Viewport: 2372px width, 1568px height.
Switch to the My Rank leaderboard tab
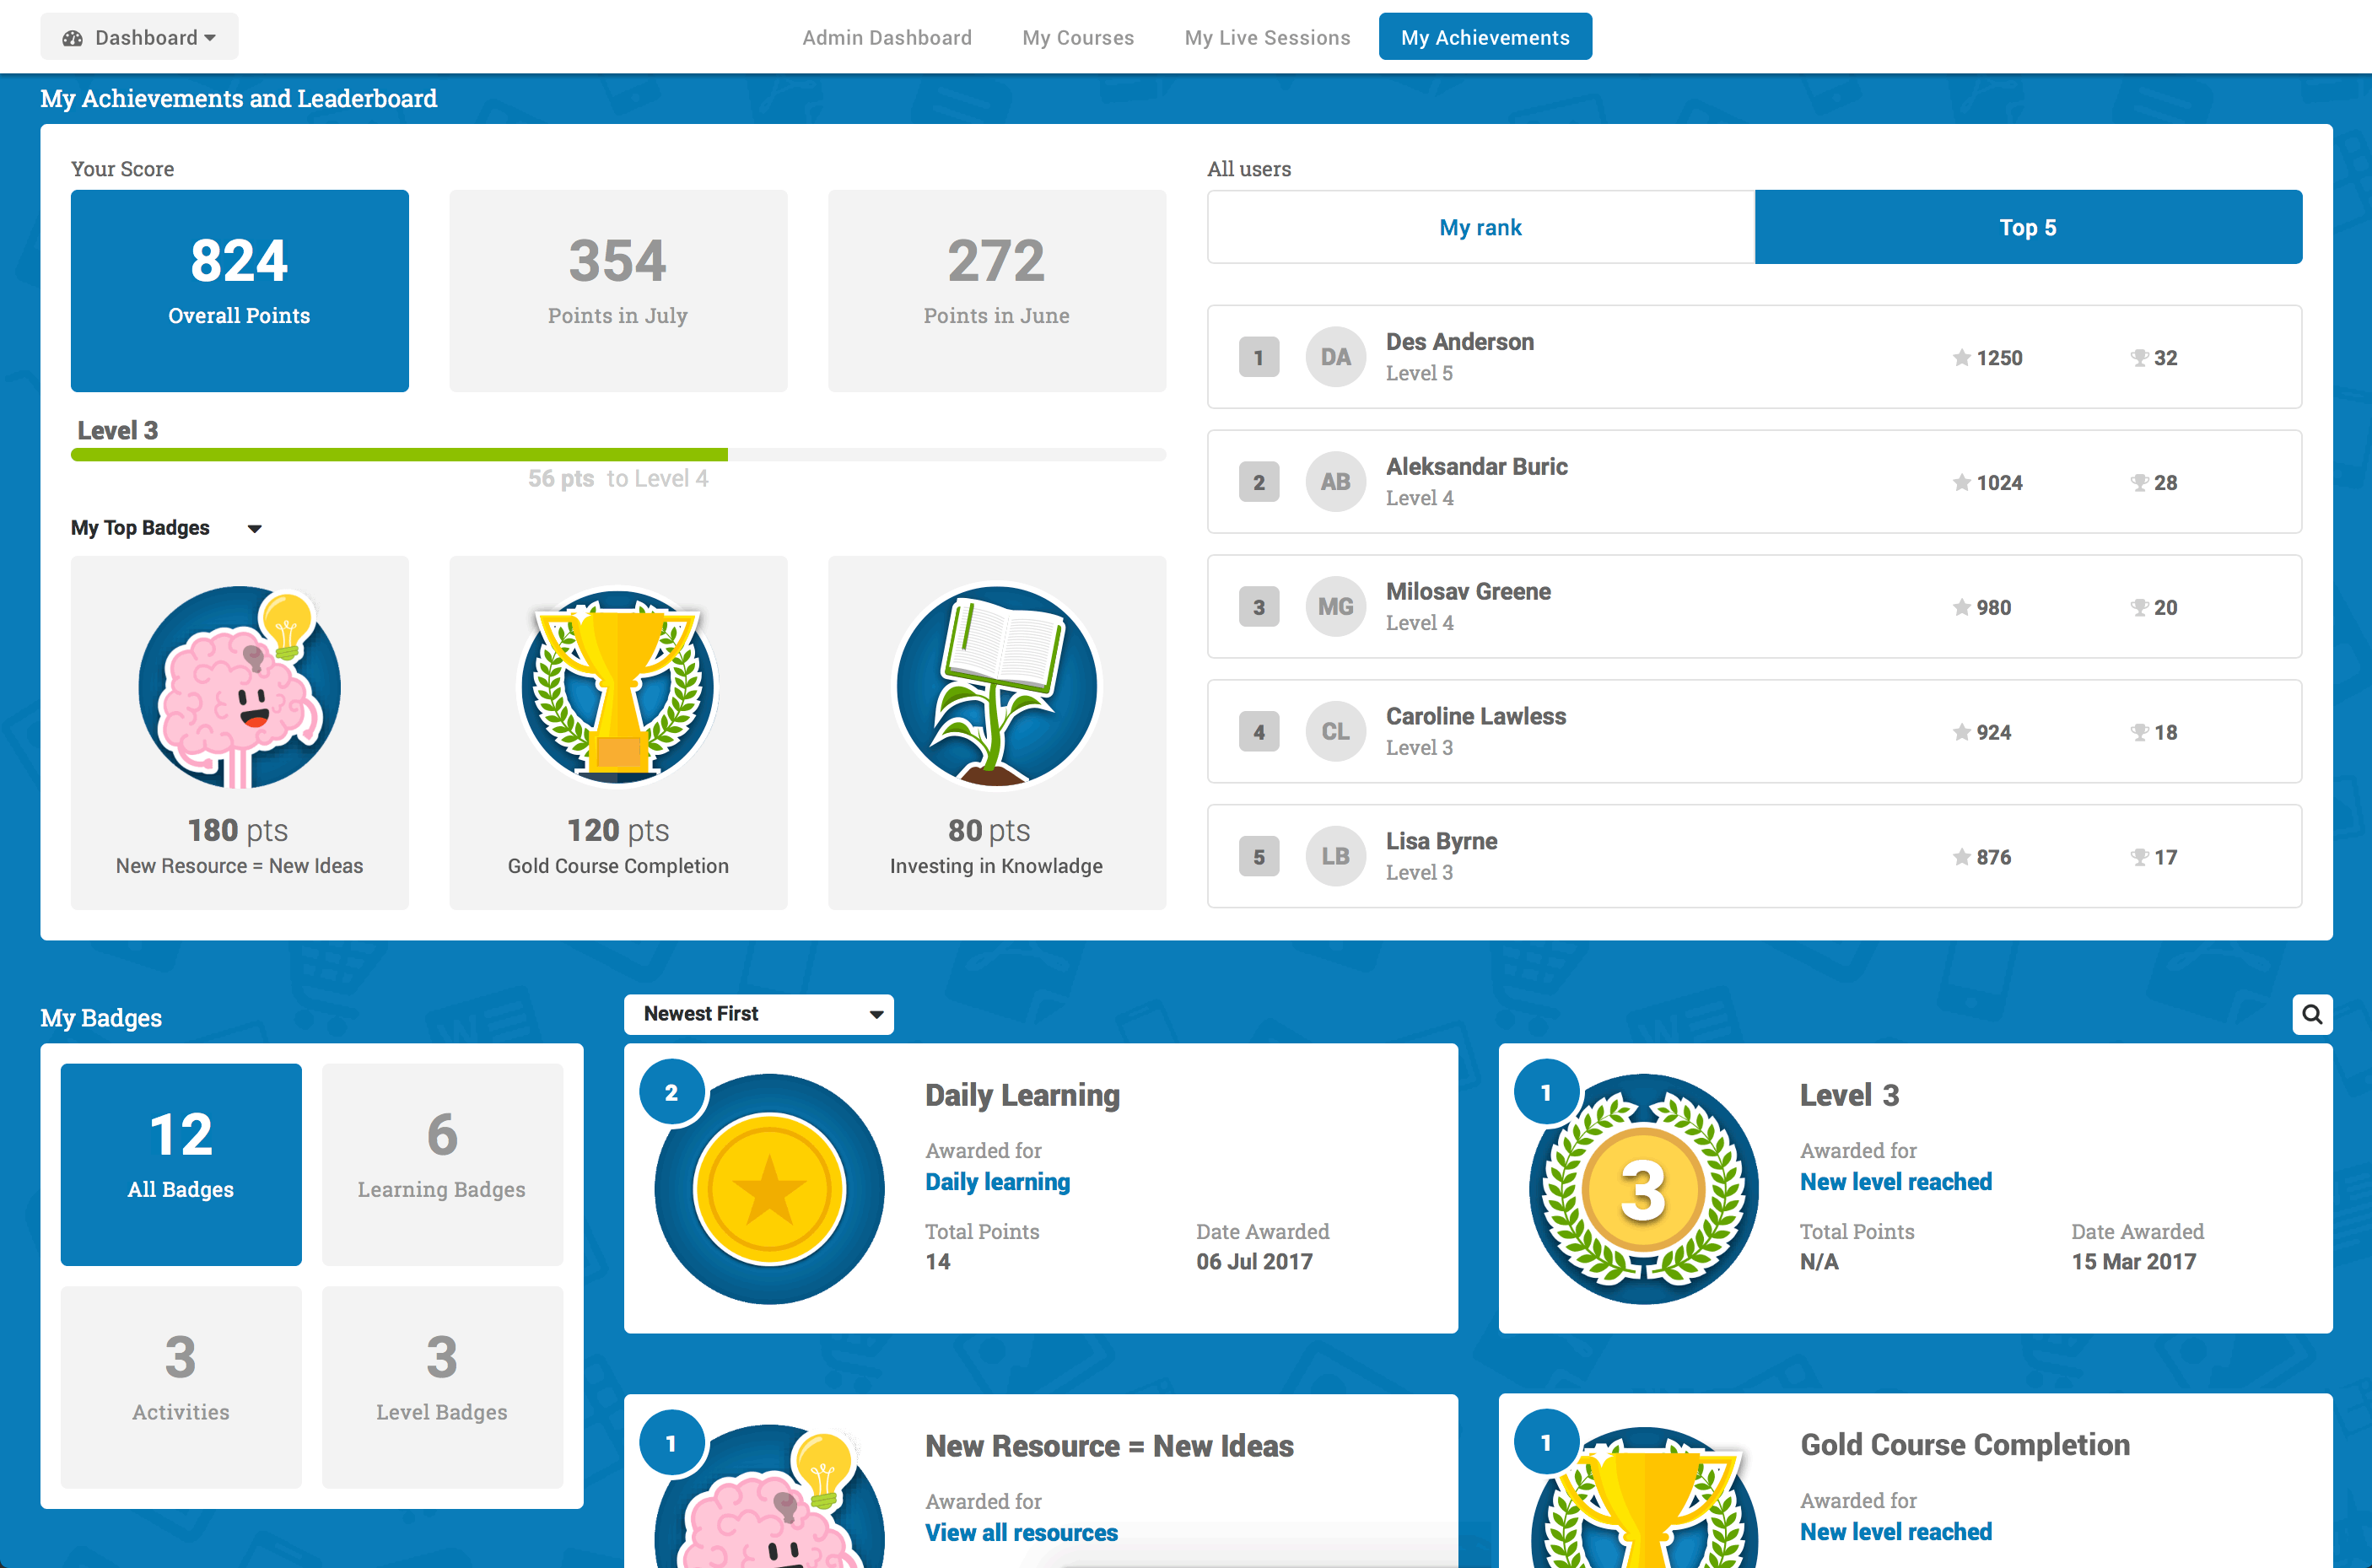click(x=1480, y=226)
